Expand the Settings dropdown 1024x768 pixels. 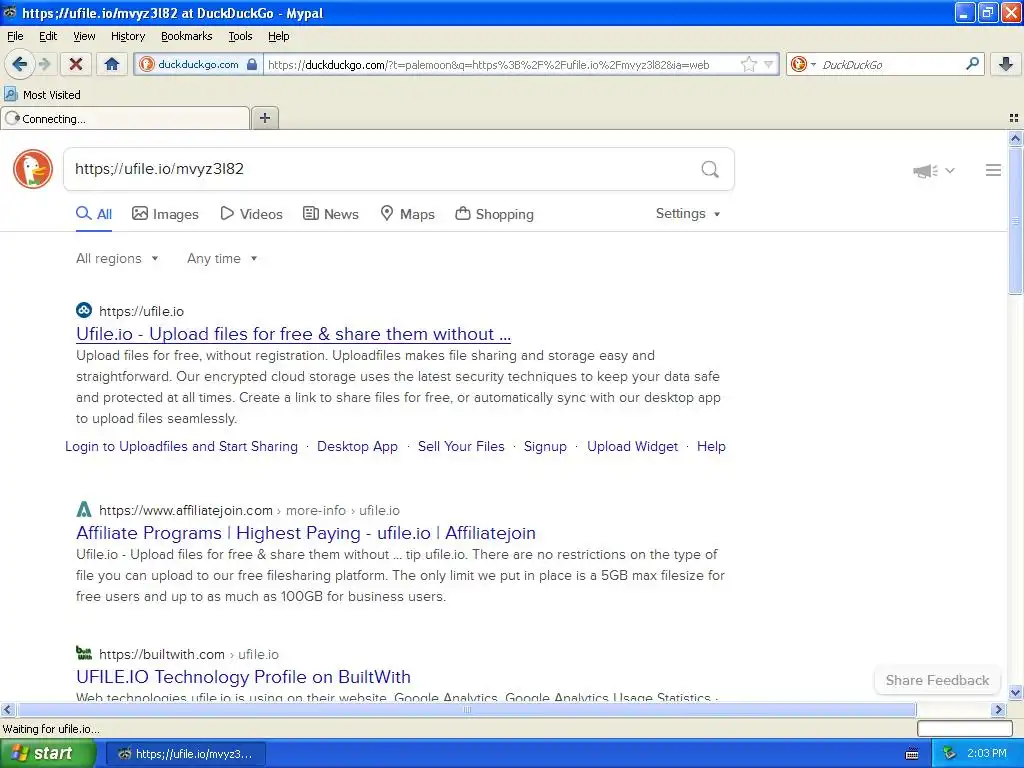point(688,214)
